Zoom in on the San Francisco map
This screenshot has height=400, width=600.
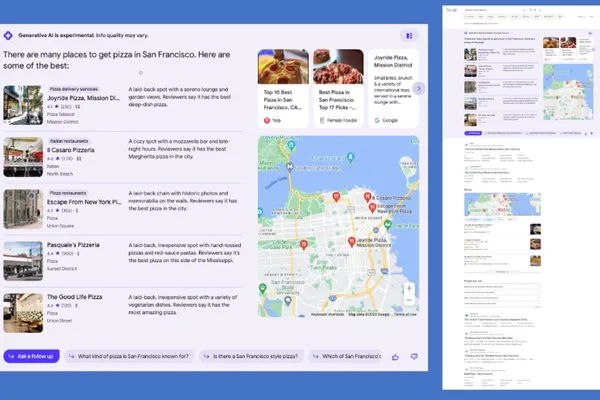(x=409, y=289)
